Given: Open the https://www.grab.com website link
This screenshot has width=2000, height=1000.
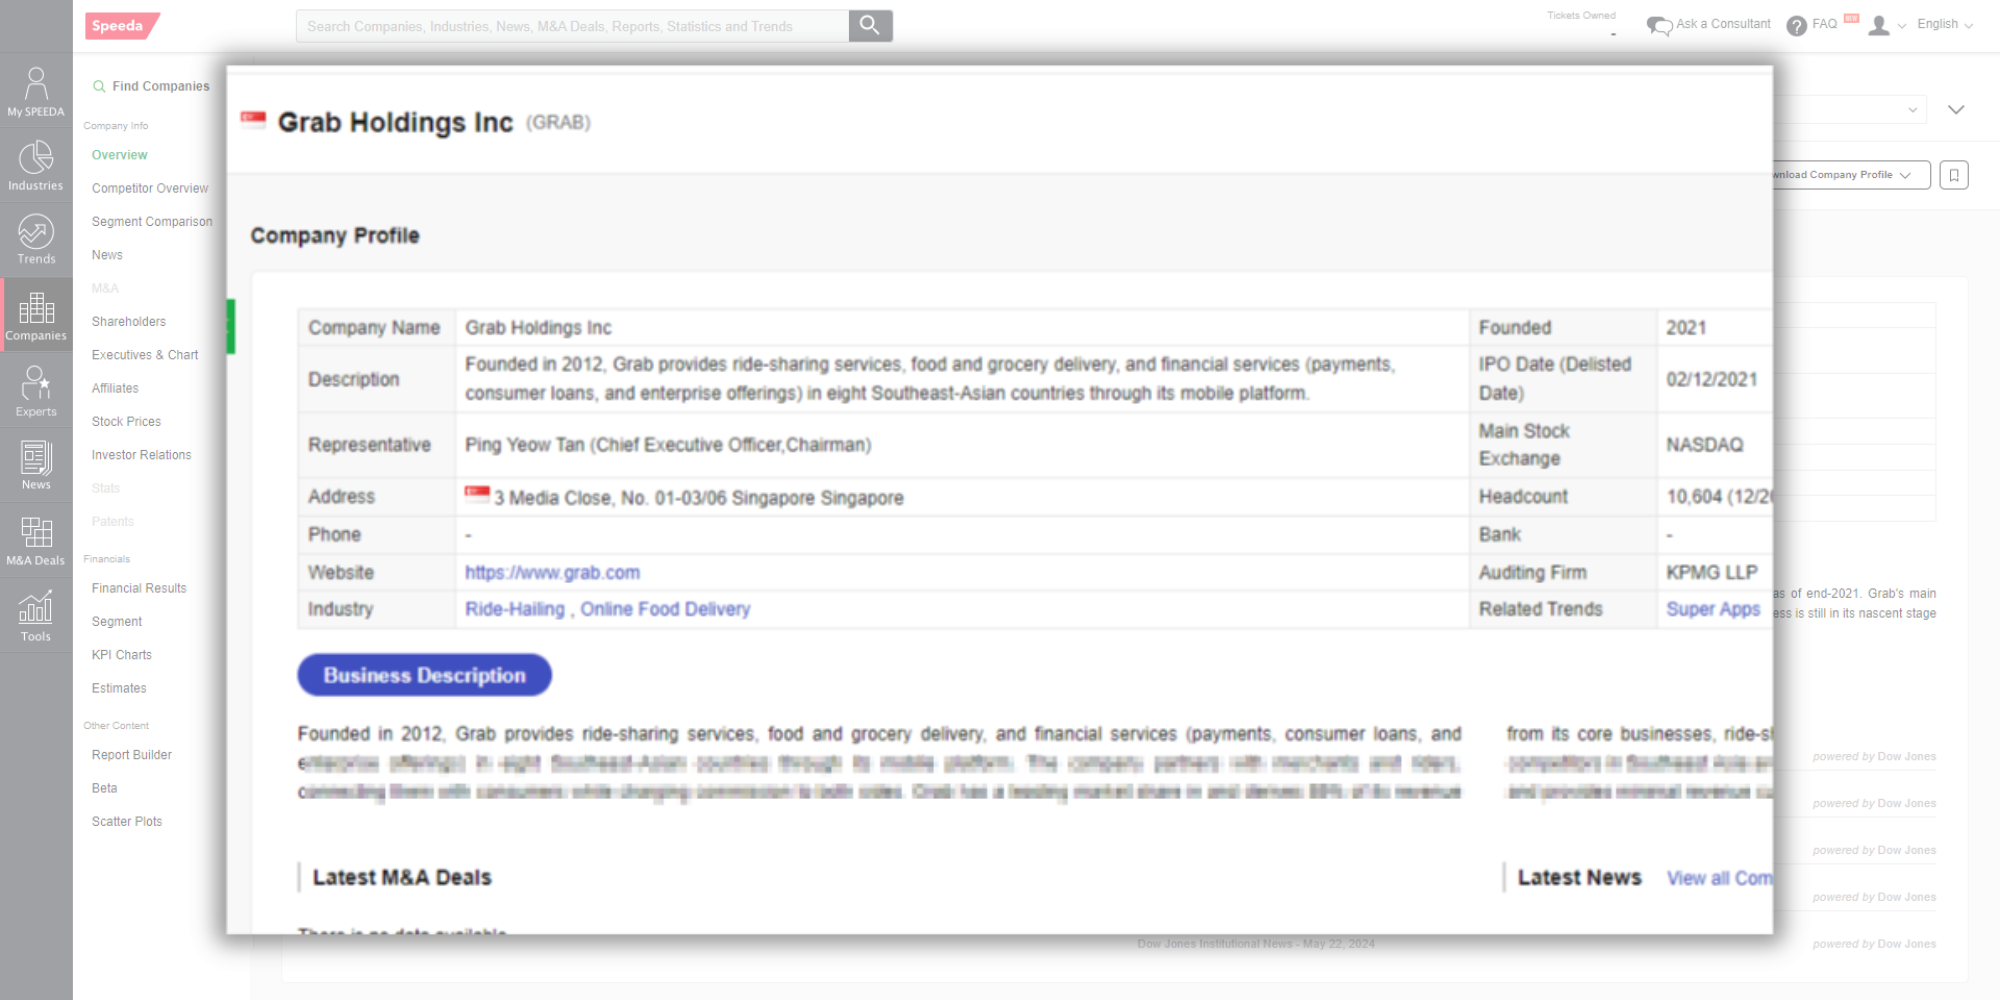Looking at the screenshot, I should point(552,572).
